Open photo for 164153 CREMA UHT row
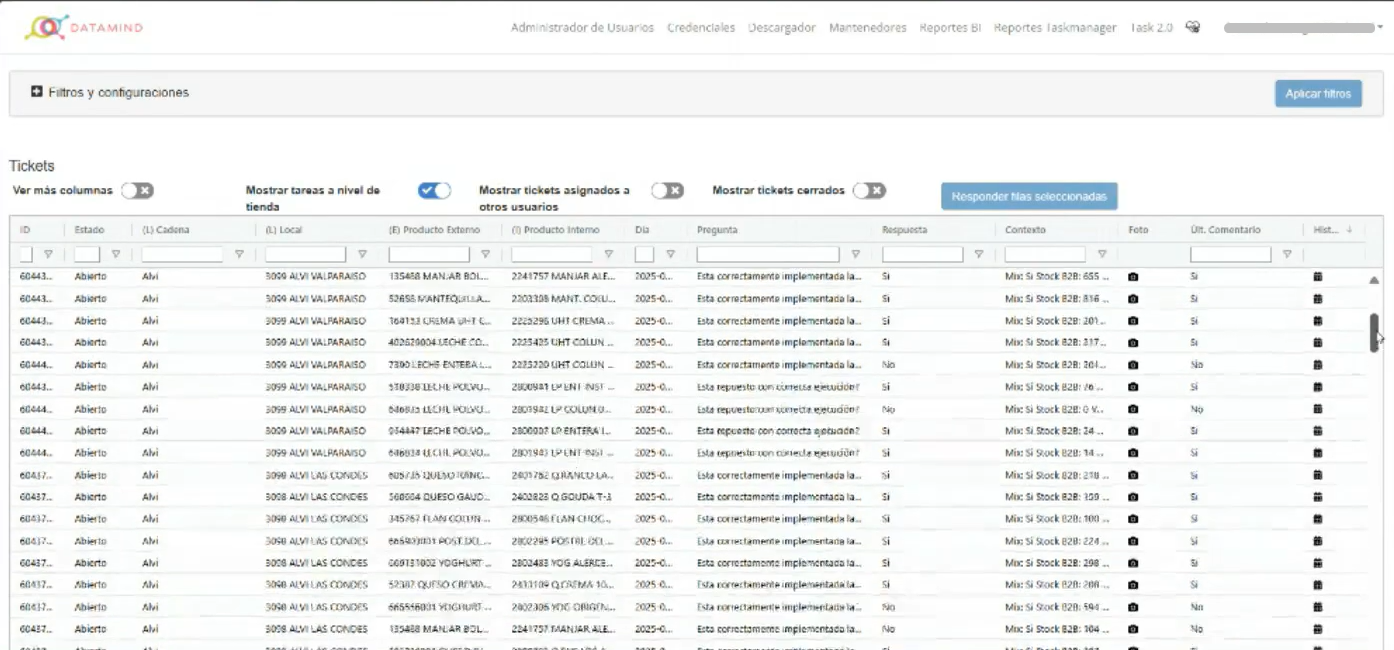Image resolution: width=1394 pixels, height=650 pixels. pyautogui.click(x=1133, y=320)
